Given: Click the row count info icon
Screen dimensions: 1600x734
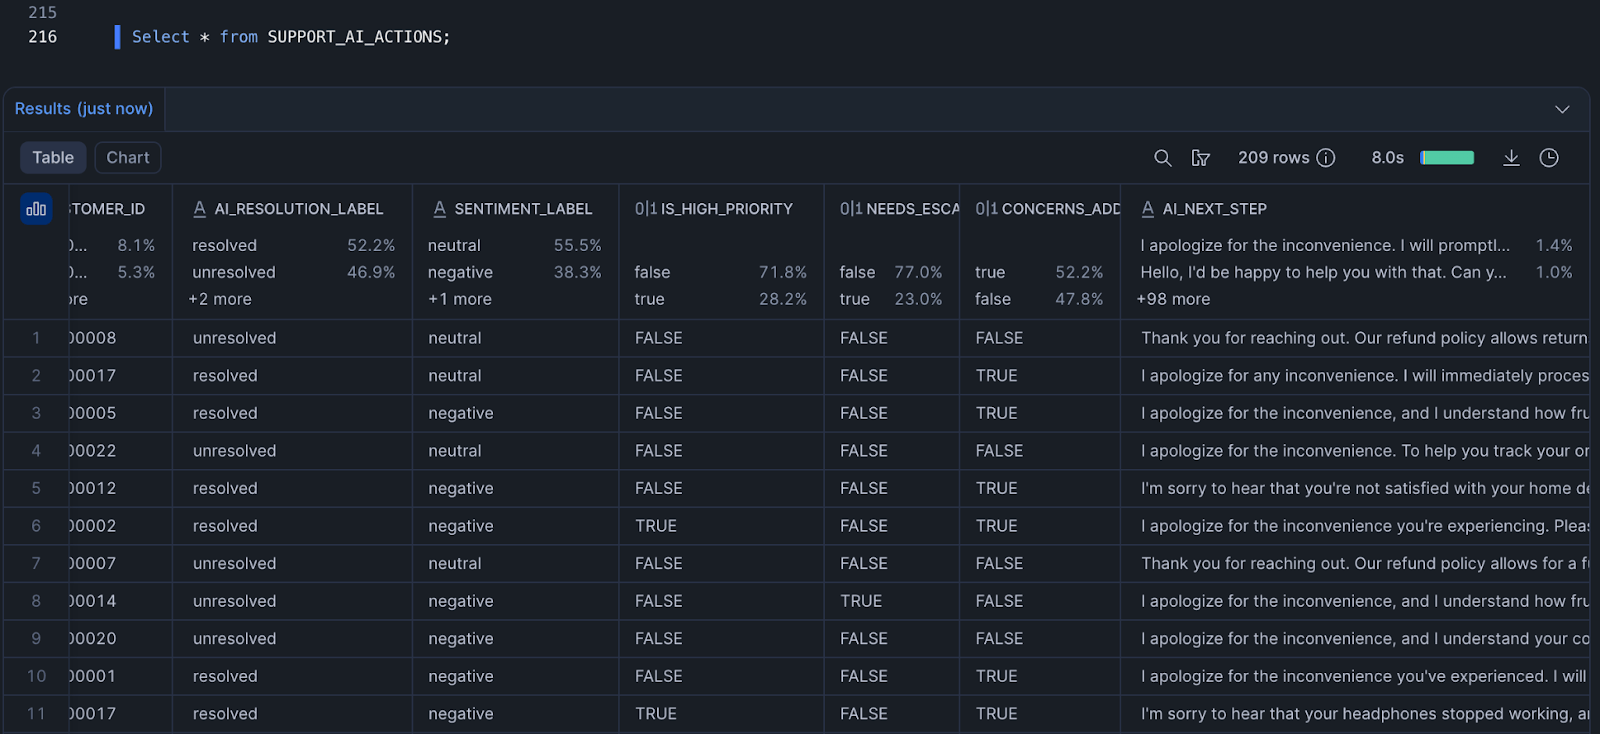Looking at the screenshot, I should coord(1326,158).
